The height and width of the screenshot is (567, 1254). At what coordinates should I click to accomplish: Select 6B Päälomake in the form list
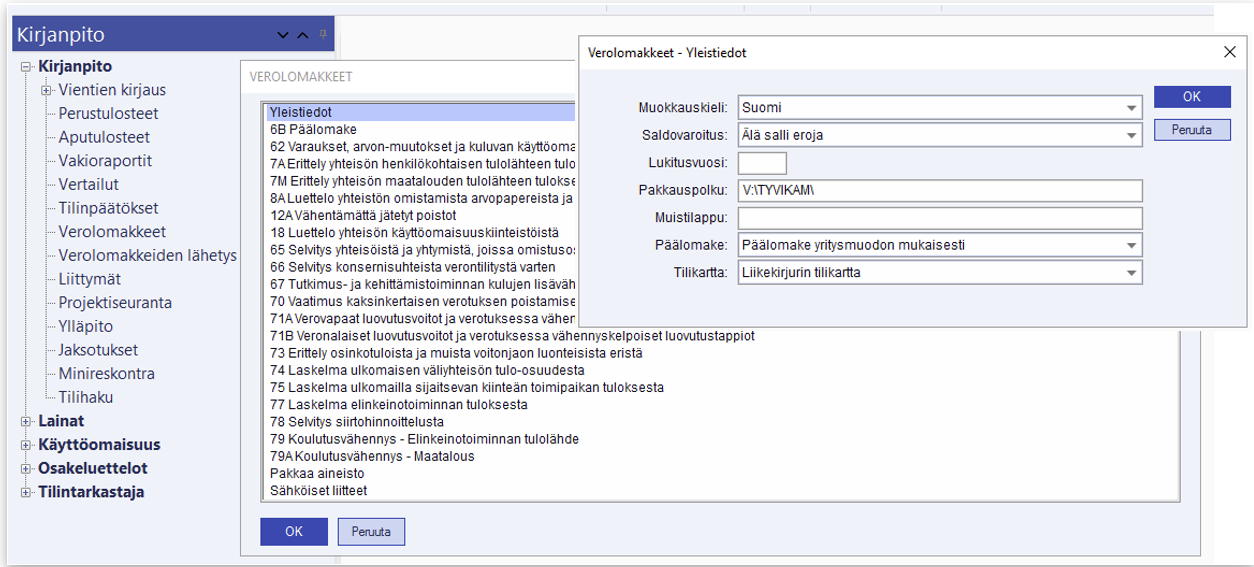pyautogui.click(x=313, y=129)
